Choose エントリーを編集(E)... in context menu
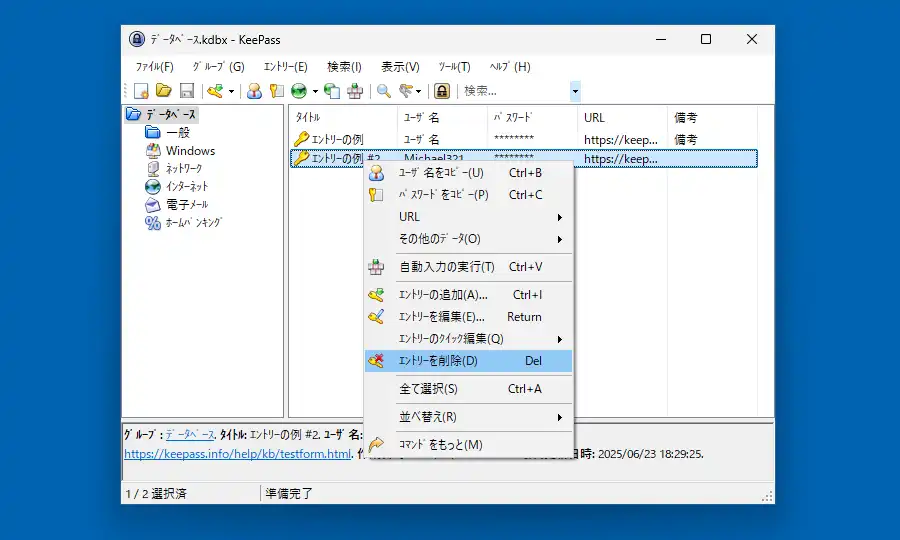The width and height of the screenshot is (900, 540). (x=468, y=317)
